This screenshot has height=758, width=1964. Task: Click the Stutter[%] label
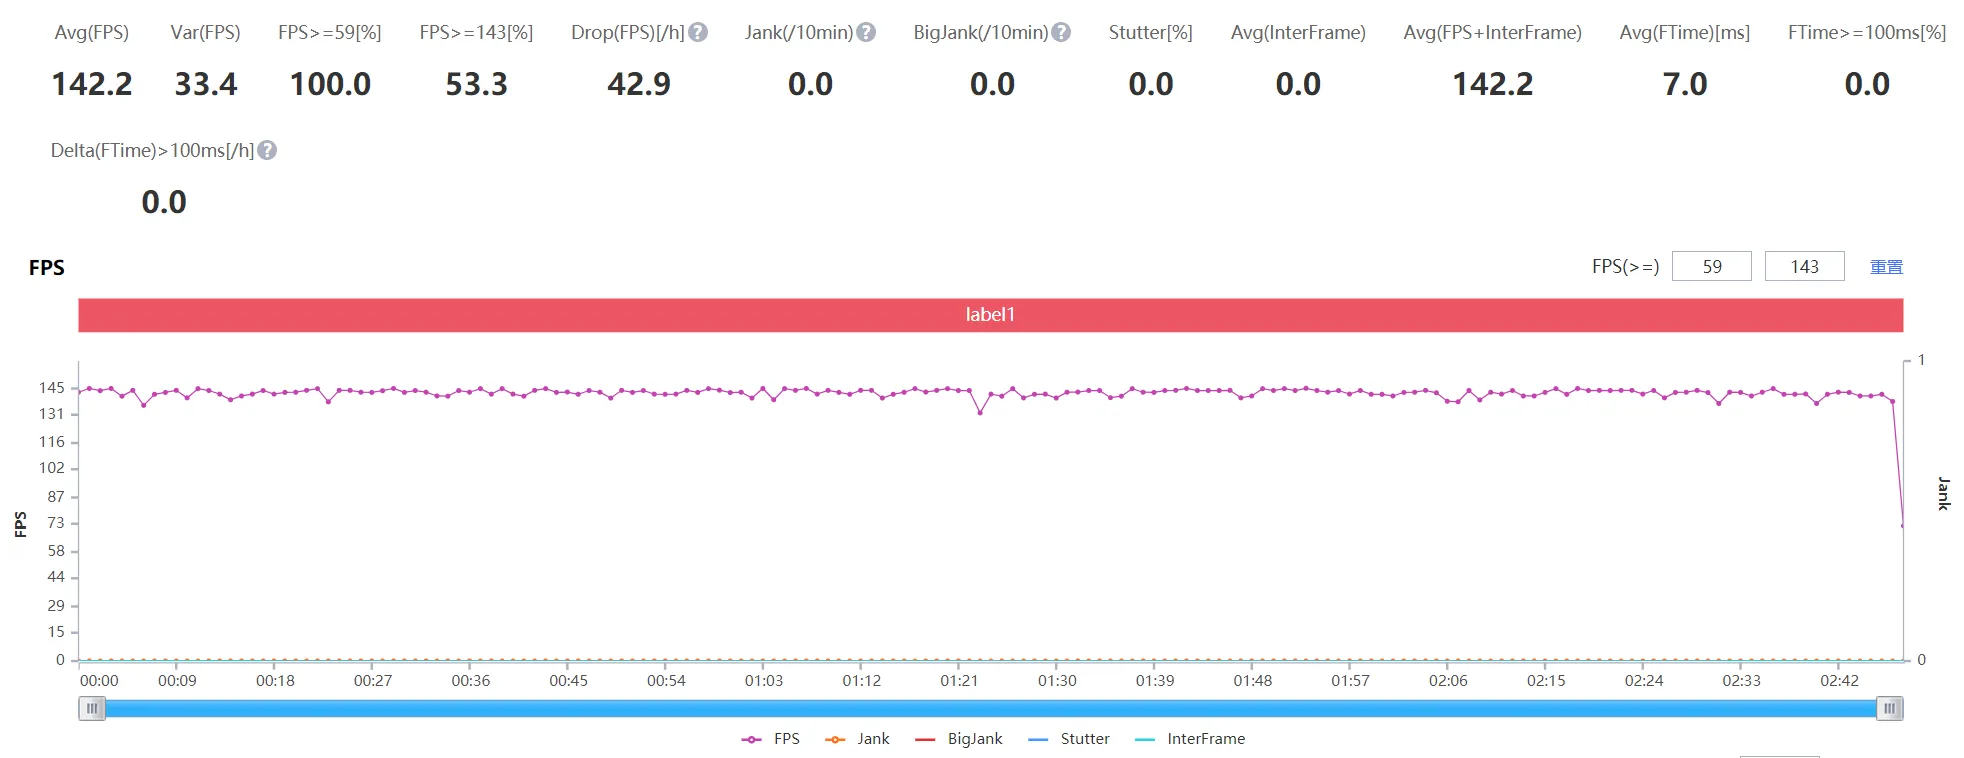pyautogui.click(x=1151, y=33)
